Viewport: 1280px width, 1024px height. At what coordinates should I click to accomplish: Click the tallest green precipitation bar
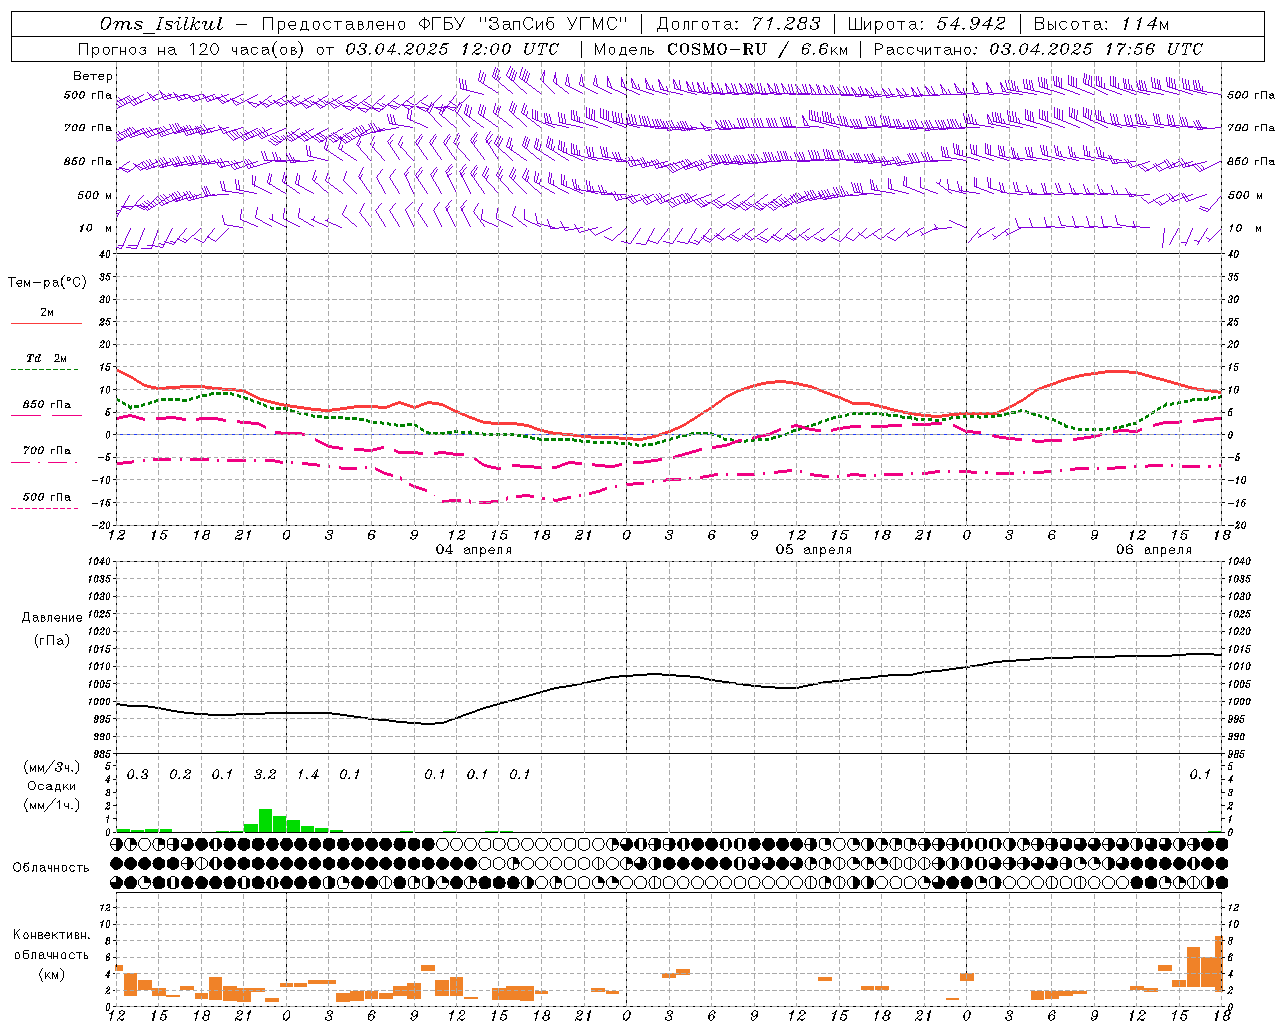[x=265, y=821]
